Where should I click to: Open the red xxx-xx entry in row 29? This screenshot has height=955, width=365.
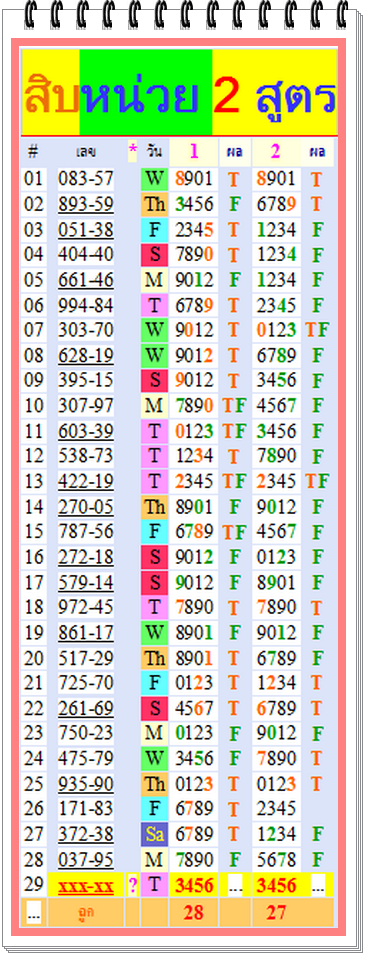point(86,885)
